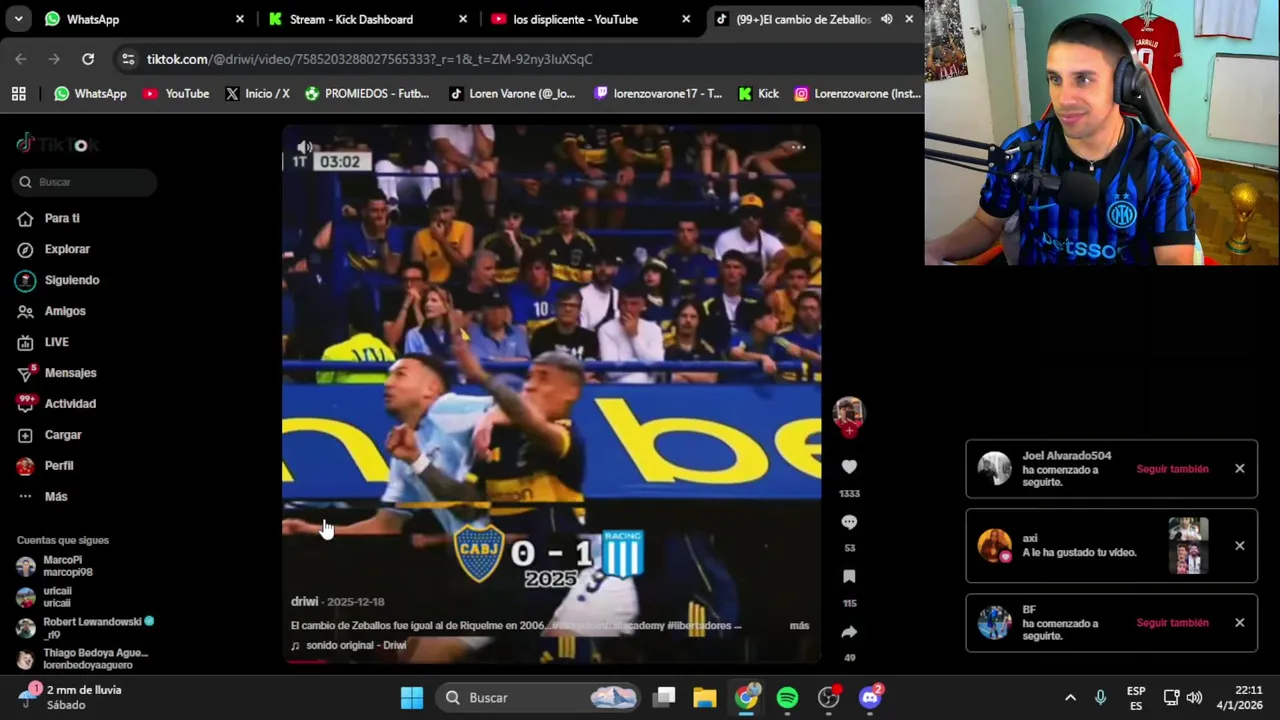Toggle the video sound speaker icon

[x=304, y=147]
